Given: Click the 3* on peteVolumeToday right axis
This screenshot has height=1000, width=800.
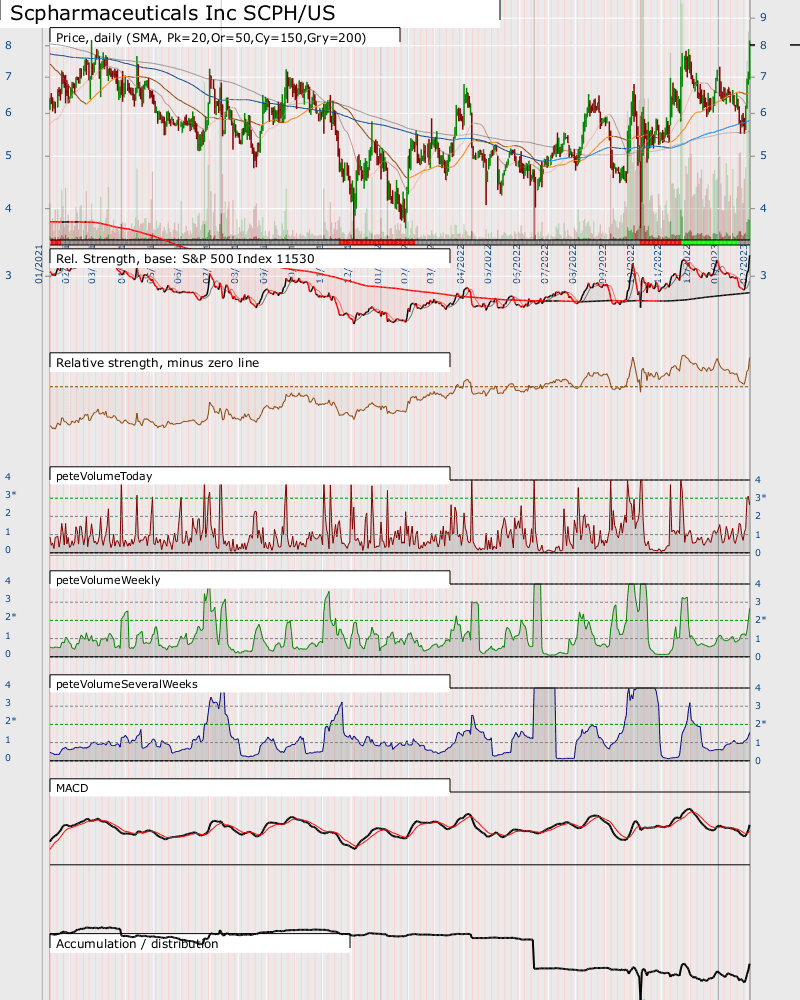Looking at the screenshot, I should pyautogui.click(x=761, y=497).
